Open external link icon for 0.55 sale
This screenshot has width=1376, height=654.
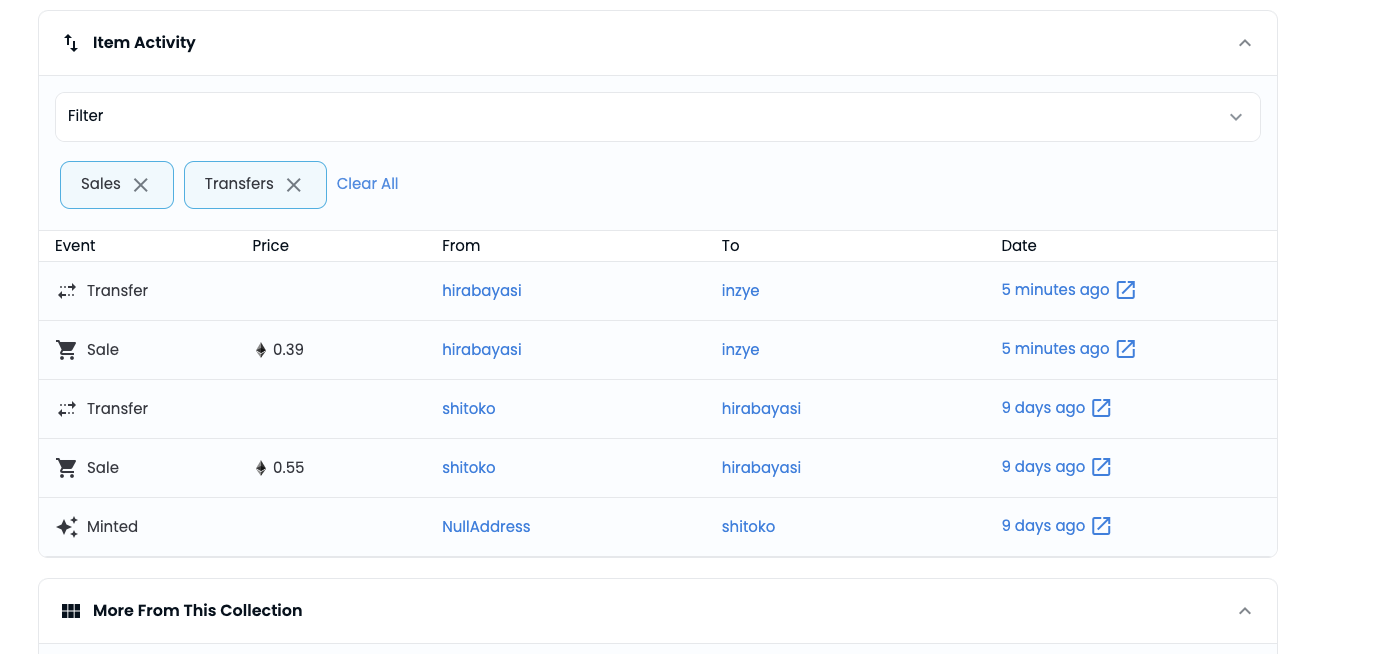(1101, 467)
